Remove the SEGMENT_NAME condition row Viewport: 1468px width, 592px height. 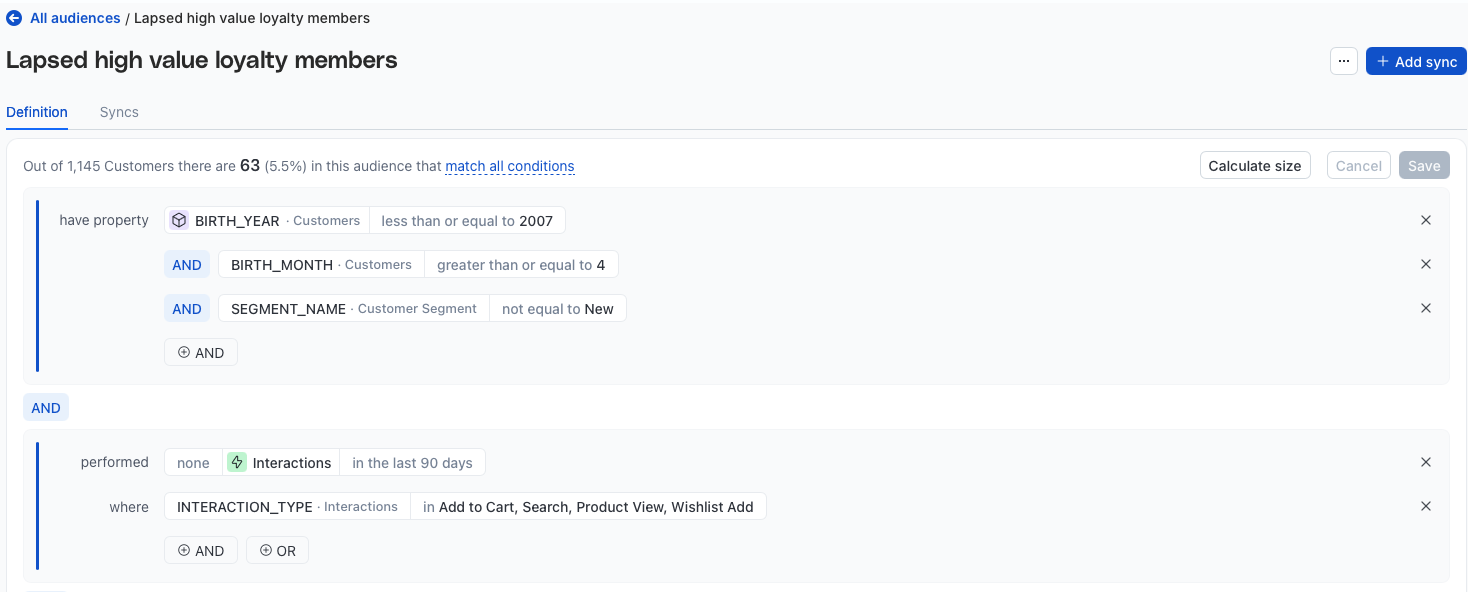pyautogui.click(x=1426, y=309)
